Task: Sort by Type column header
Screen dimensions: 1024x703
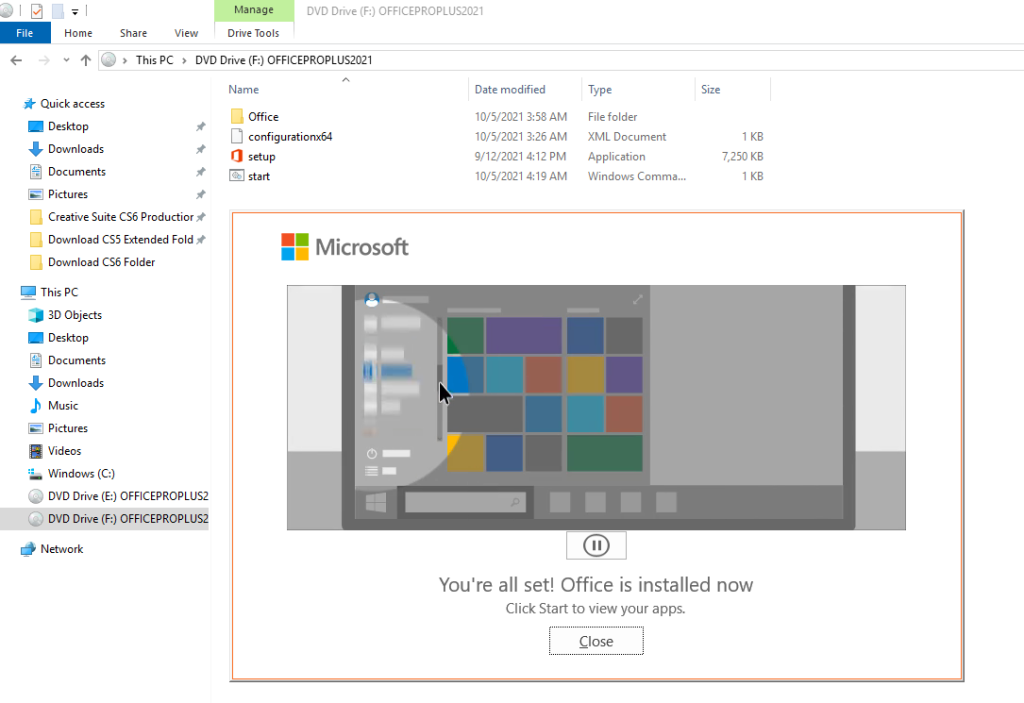Action: tap(600, 90)
